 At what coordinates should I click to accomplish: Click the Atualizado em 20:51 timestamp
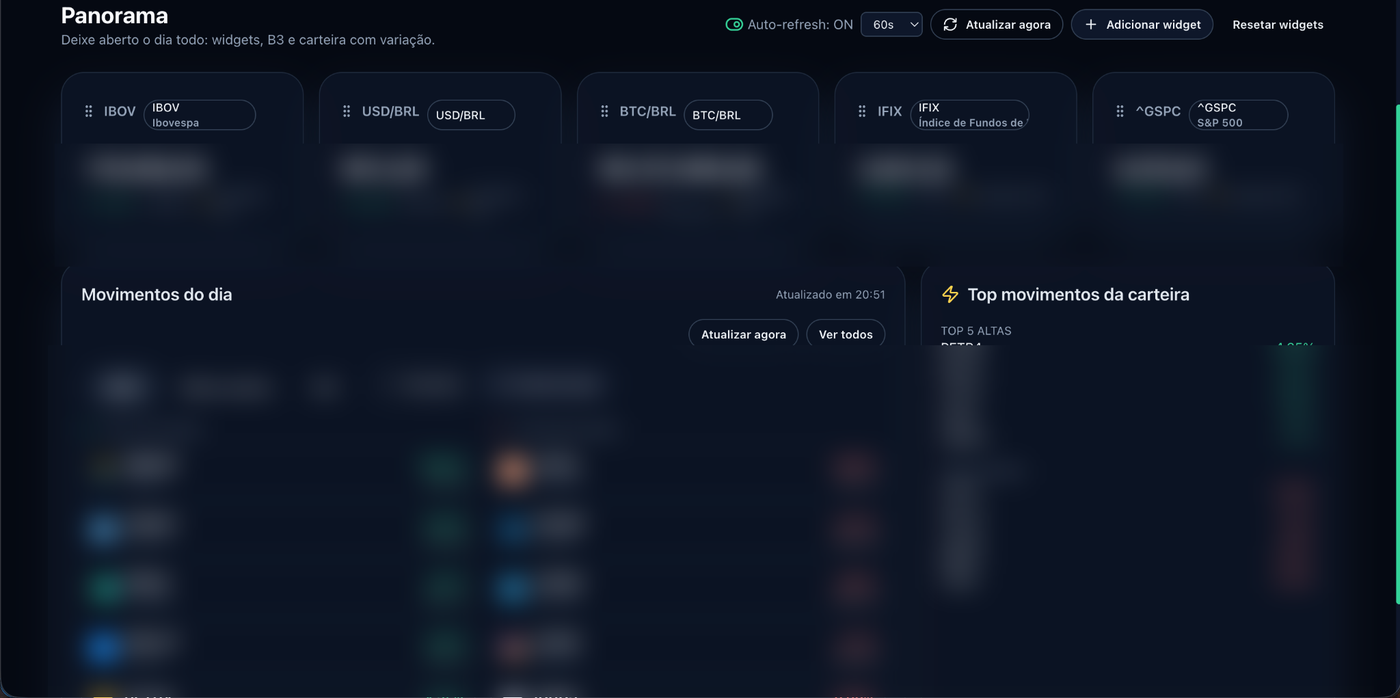[x=830, y=295]
